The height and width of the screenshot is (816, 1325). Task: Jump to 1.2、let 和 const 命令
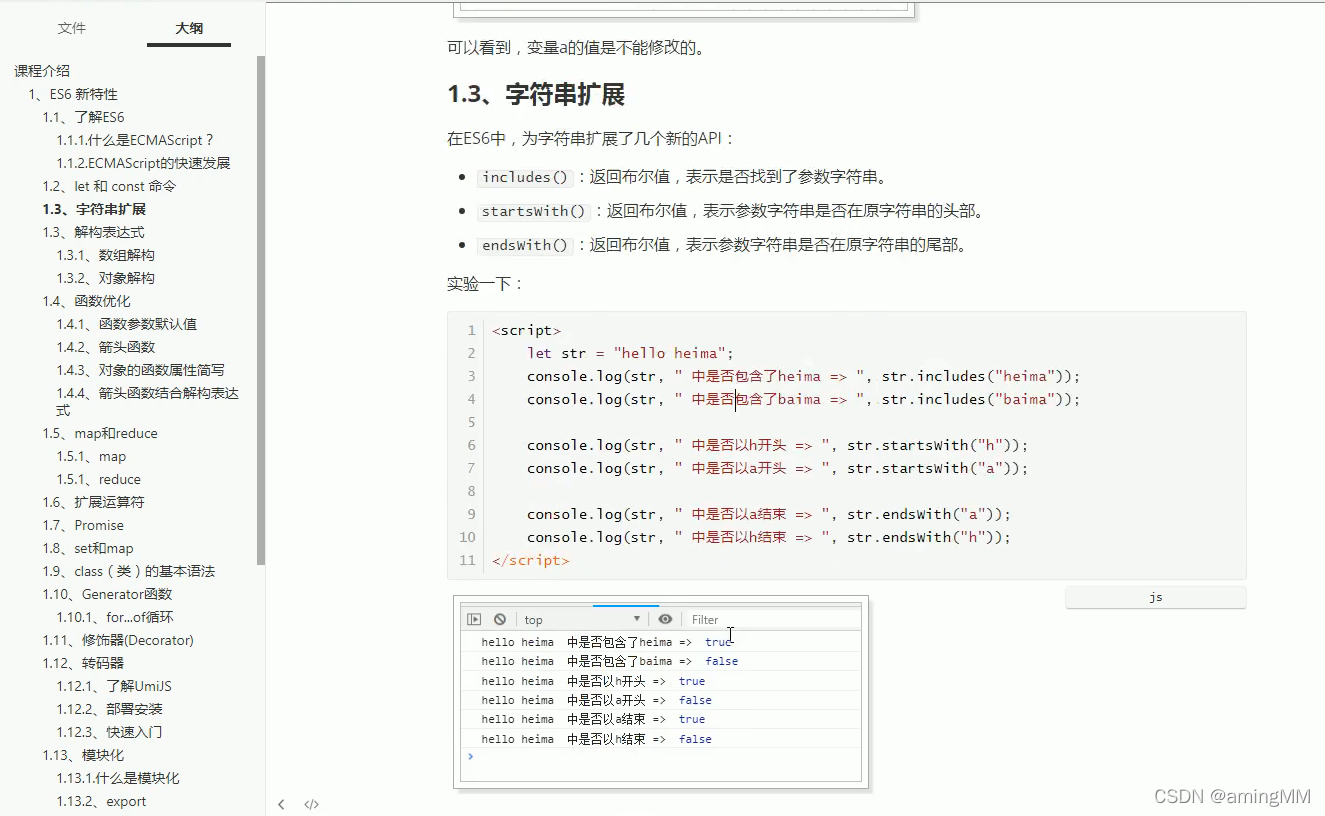[x=110, y=186]
